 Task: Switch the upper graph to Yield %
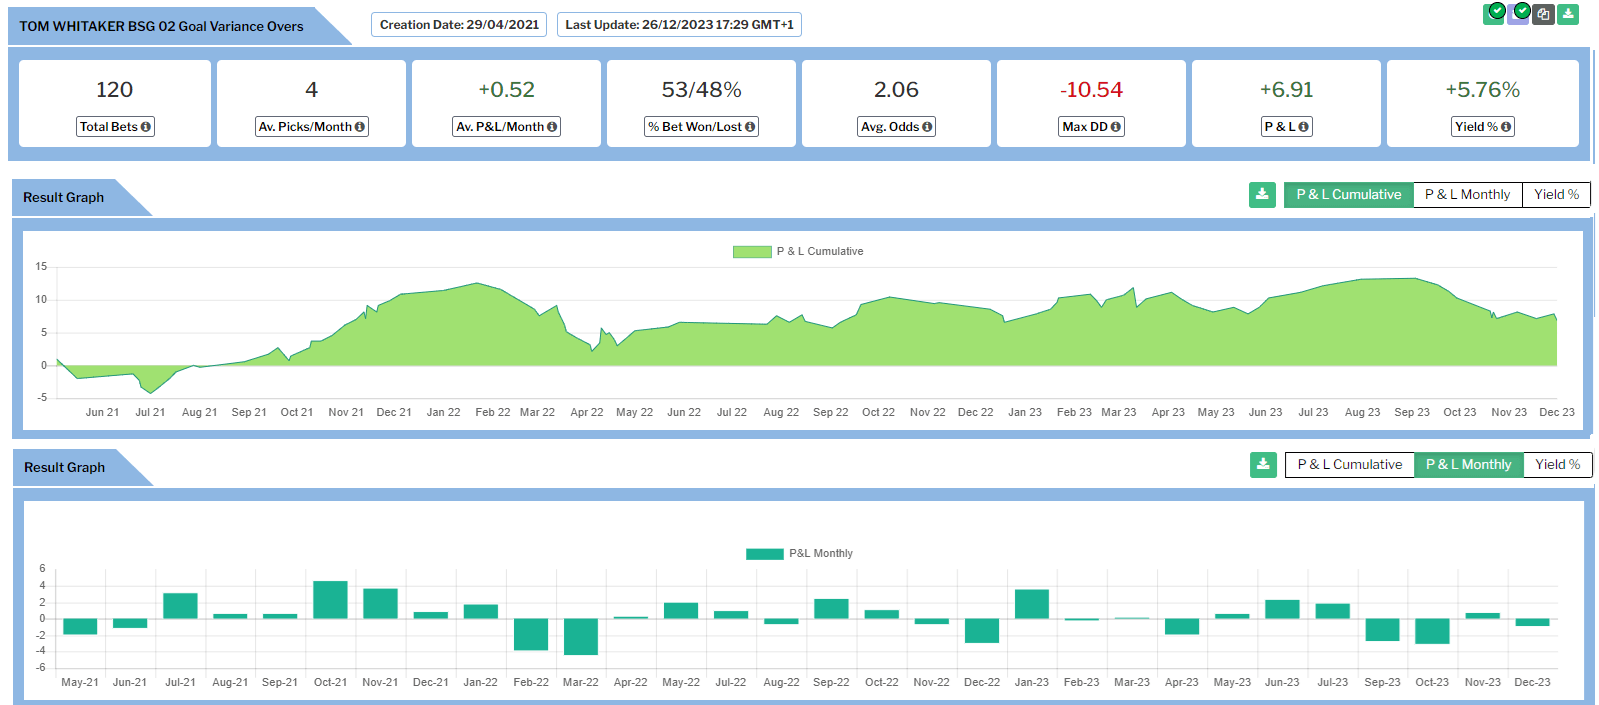(x=1556, y=195)
